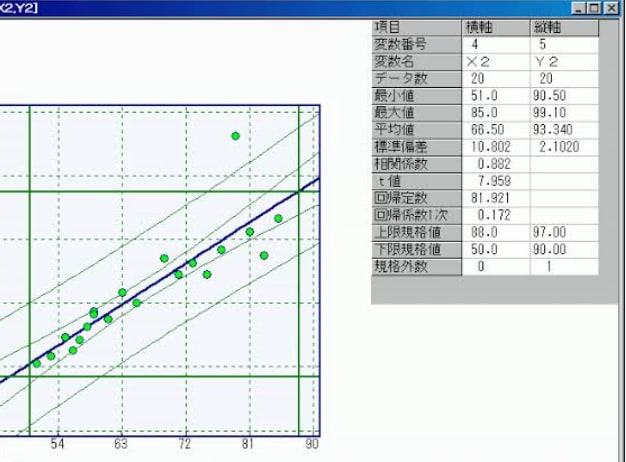This screenshot has width=626, height=462.
Task: Select mean value 66.50
Action: (x=496, y=130)
